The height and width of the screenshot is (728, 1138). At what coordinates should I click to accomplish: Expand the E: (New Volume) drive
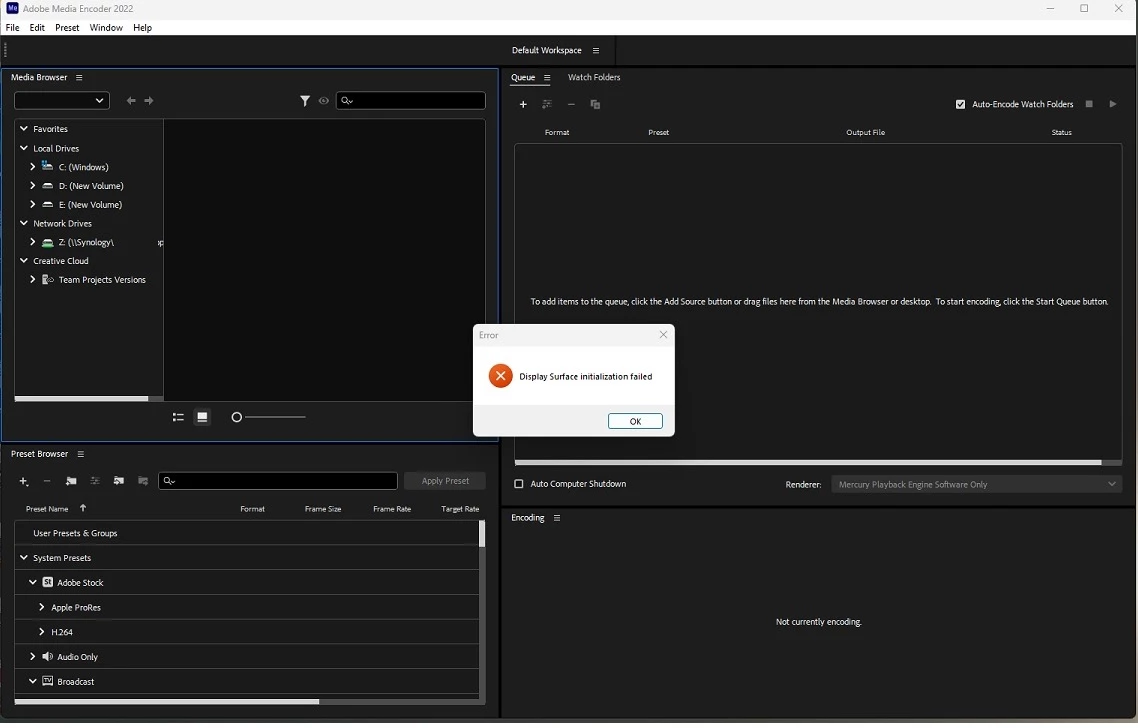pos(33,205)
